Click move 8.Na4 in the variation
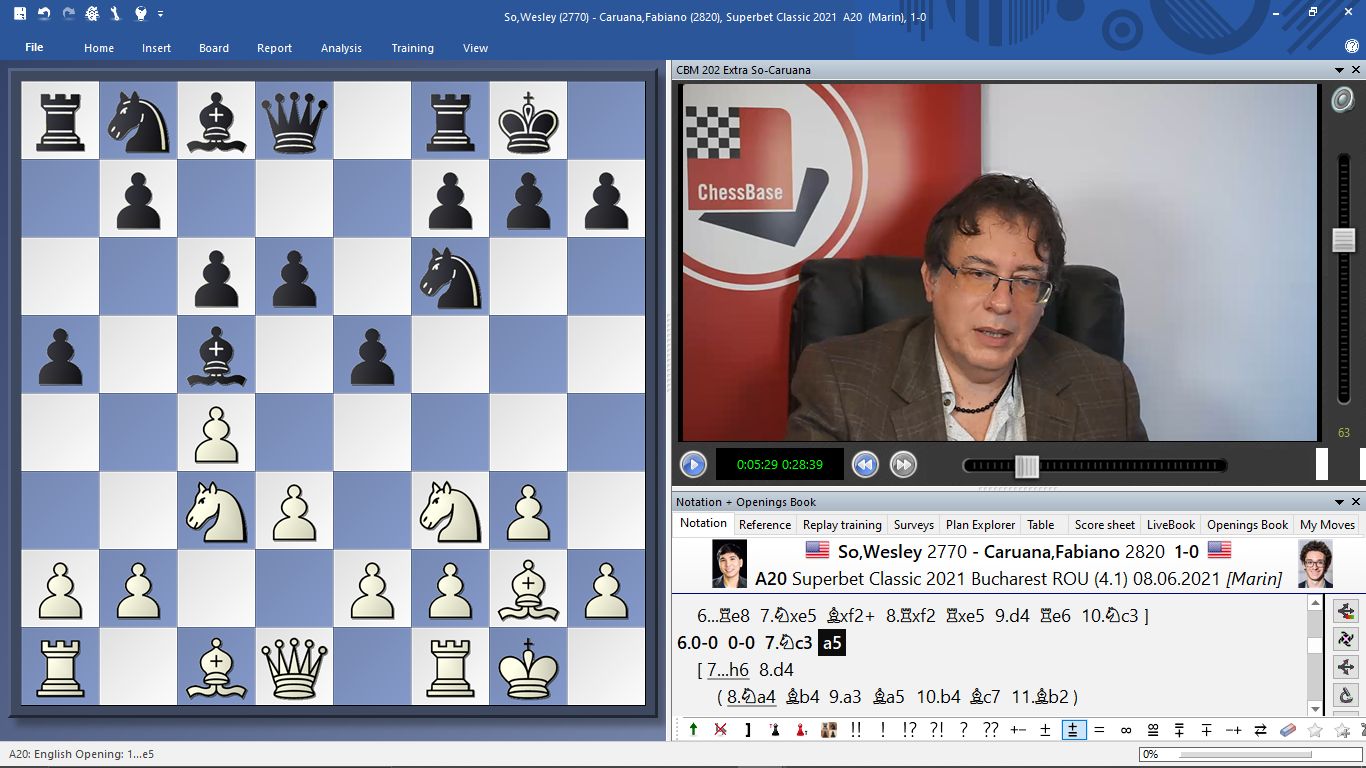Viewport: 1366px width, 768px height. pos(752,697)
